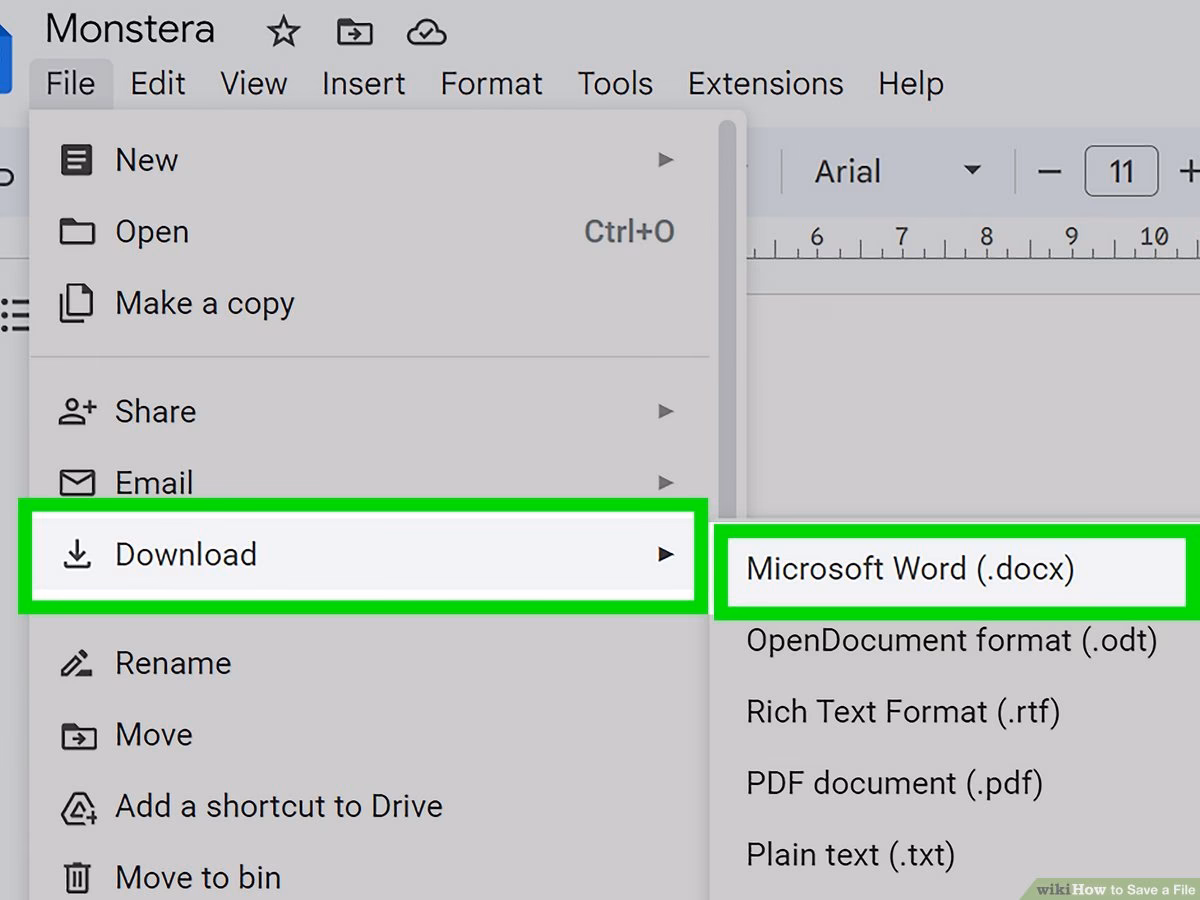The width and height of the screenshot is (1200, 900).
Task: Open the File menu
Action: (x=70, y=84)
